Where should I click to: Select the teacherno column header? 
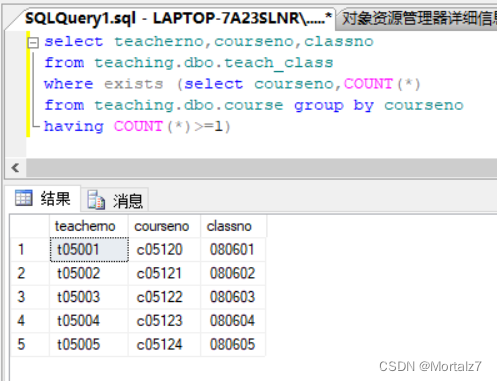(89, 226)
